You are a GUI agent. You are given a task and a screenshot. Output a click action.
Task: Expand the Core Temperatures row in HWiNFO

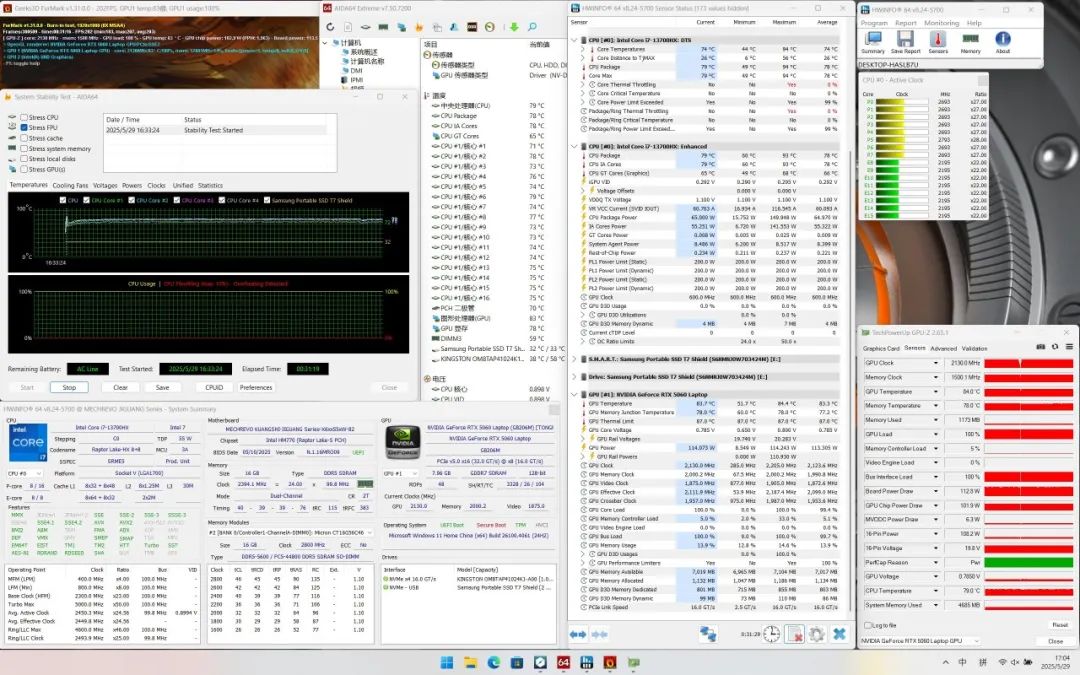(x=583, y=50)
